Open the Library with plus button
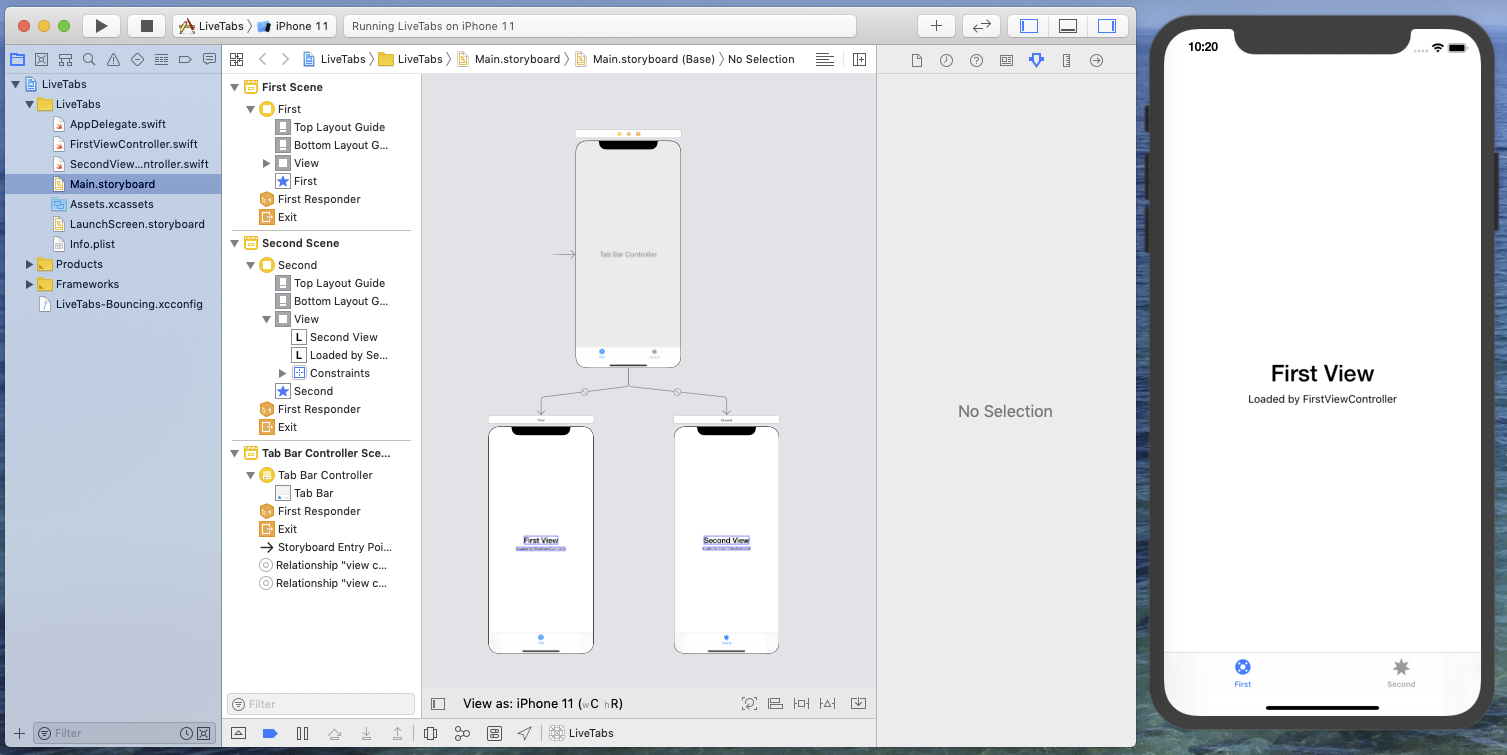 click(x=936, y=26)
